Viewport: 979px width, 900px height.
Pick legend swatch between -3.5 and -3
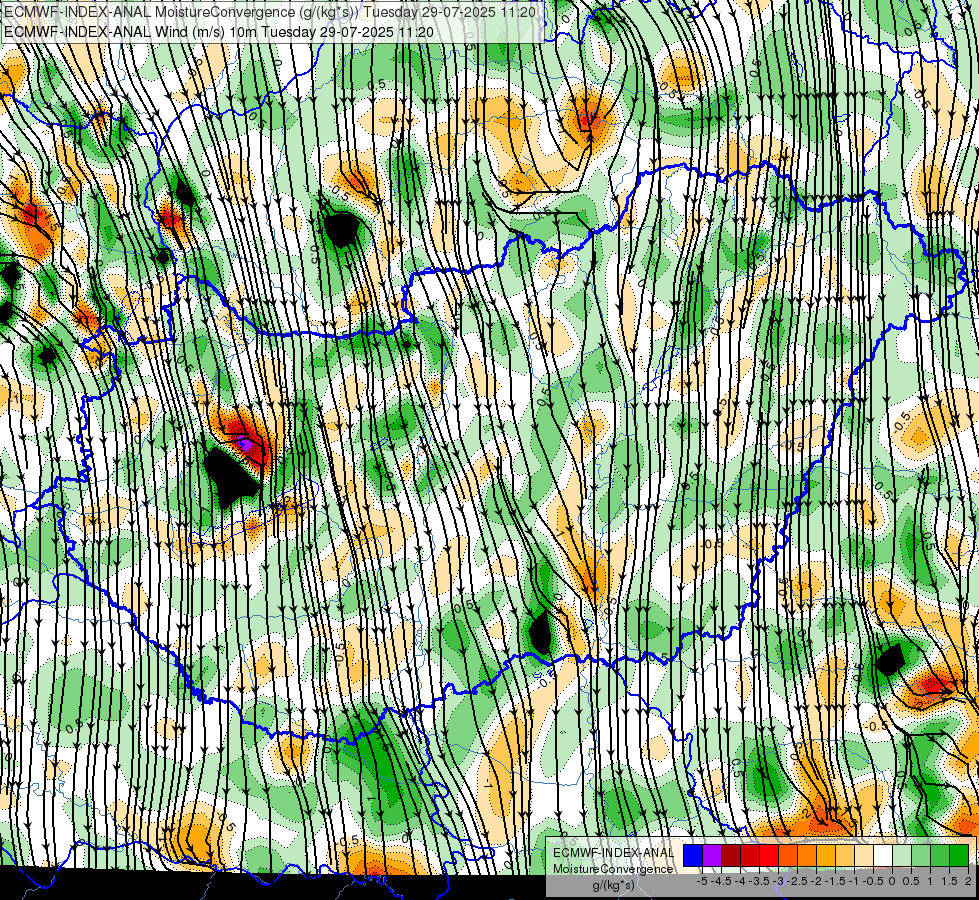pyautogui.click(x=769, y=855)
